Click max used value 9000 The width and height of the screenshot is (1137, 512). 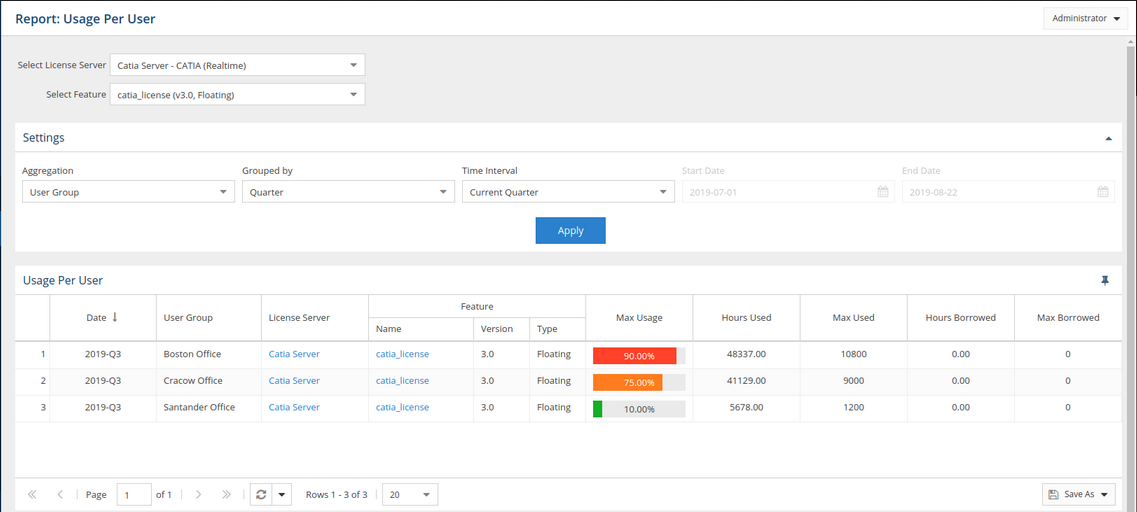[853, 381]
